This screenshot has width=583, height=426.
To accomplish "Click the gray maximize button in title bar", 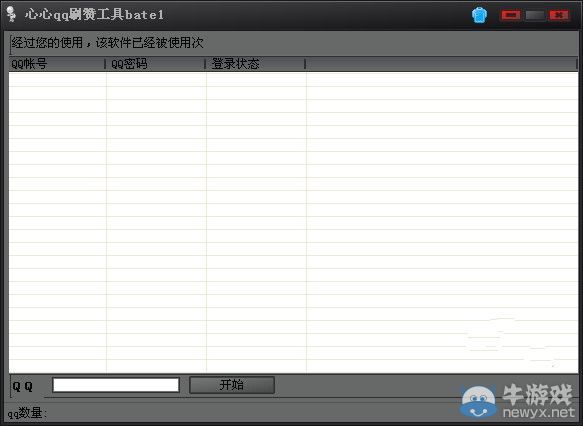I will 535,15.
